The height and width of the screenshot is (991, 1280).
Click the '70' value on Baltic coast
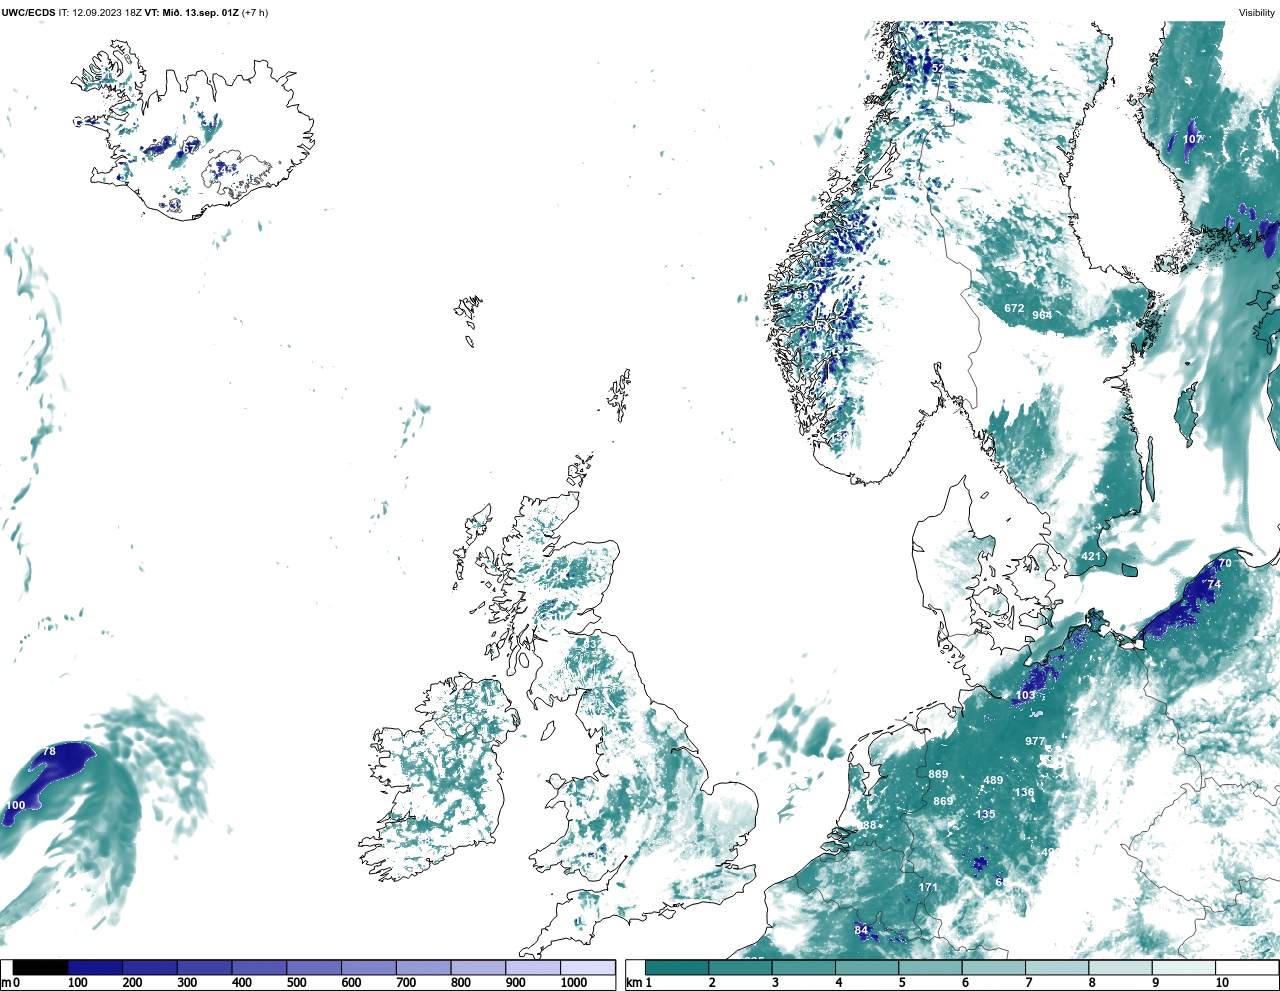(x=1225, y=563)
